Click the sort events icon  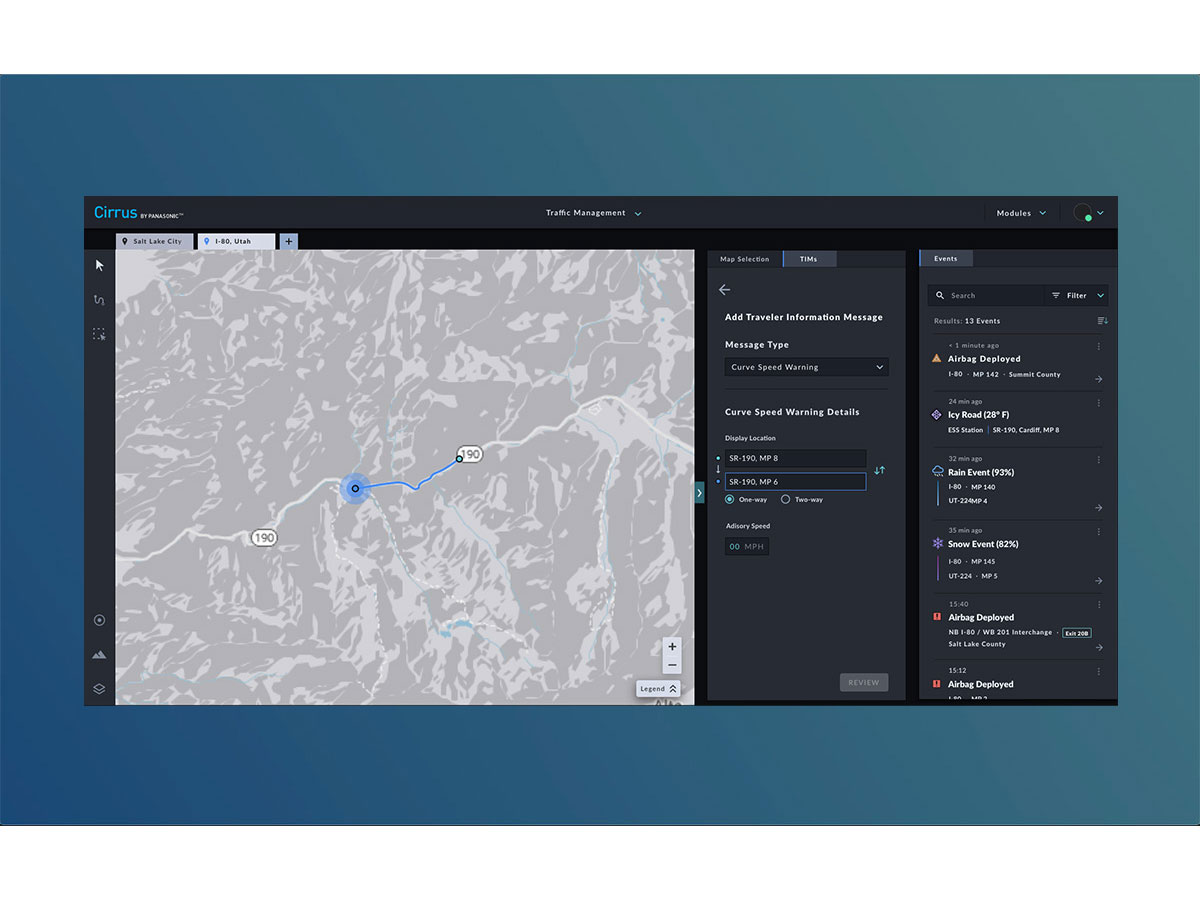[1102, 321]
